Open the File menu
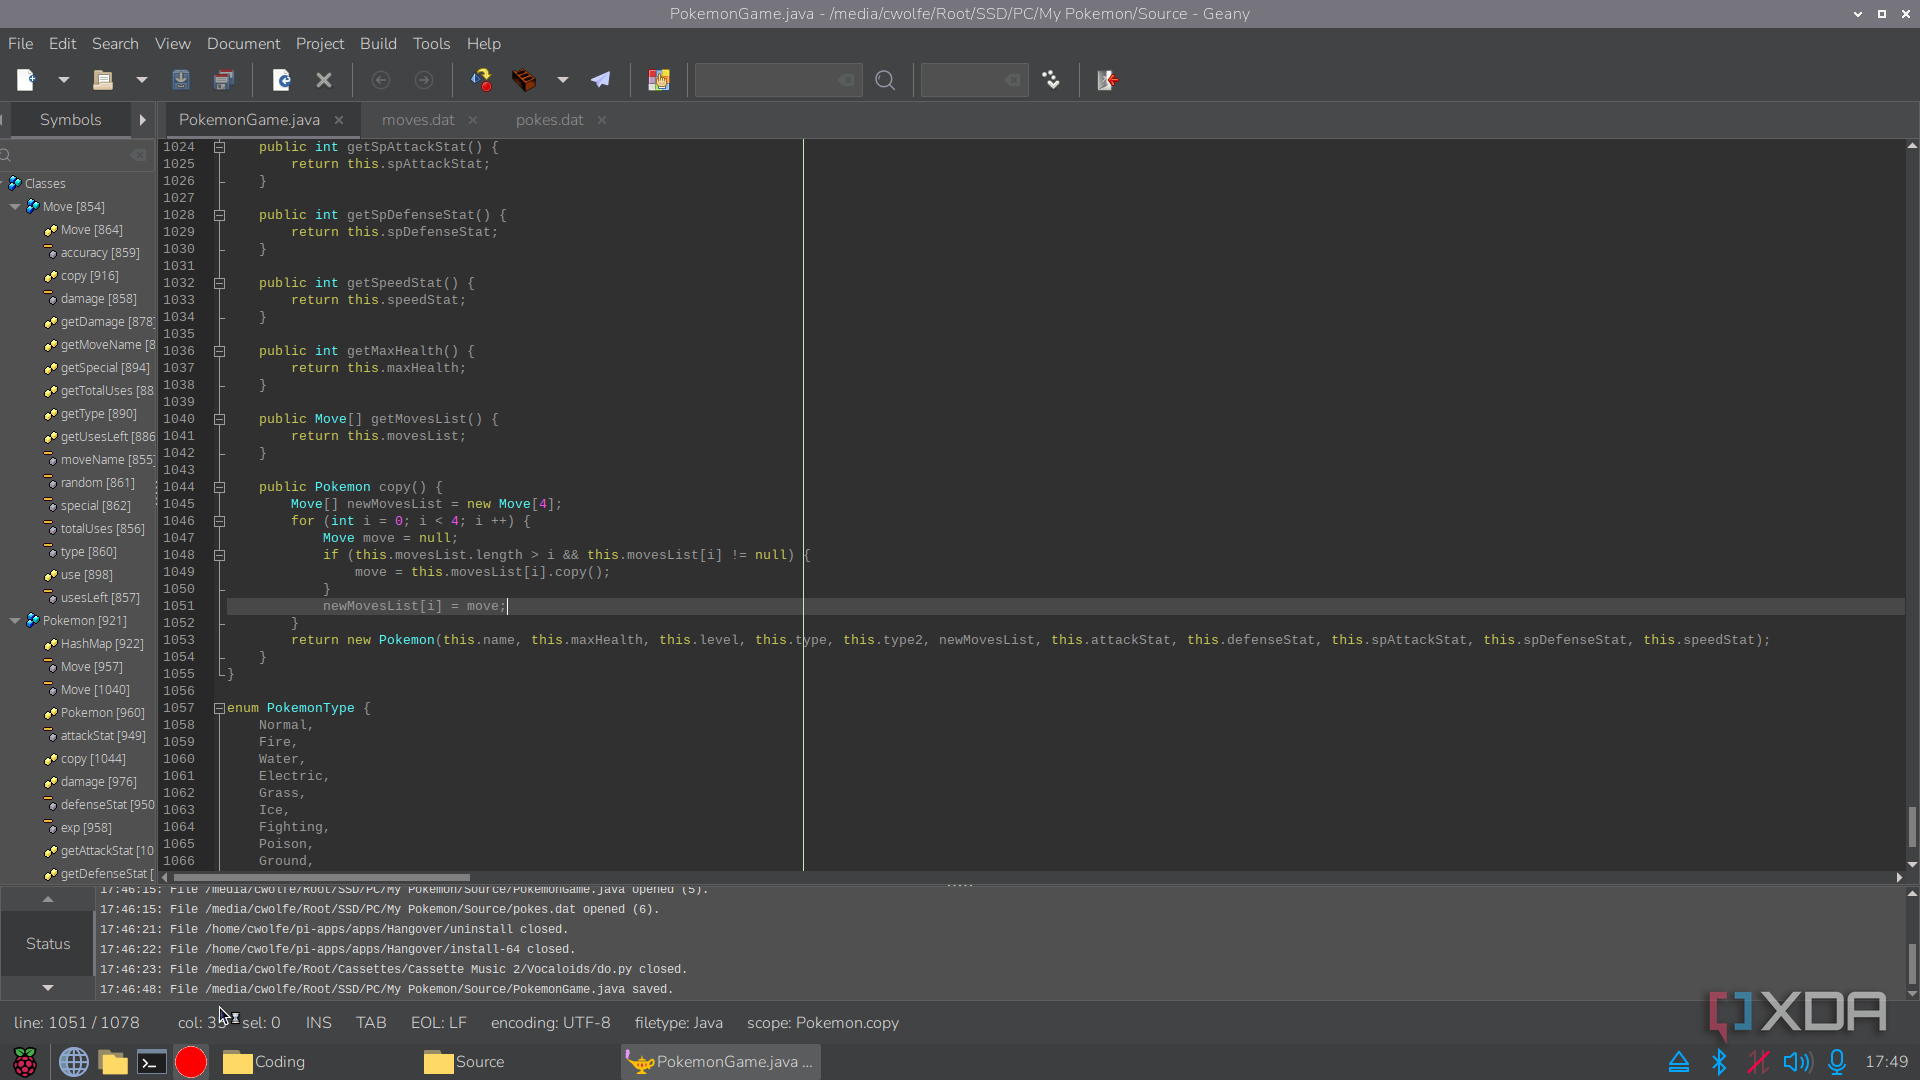Image resolution: width=1920 pixels, height=1080 pixels. 21,44
